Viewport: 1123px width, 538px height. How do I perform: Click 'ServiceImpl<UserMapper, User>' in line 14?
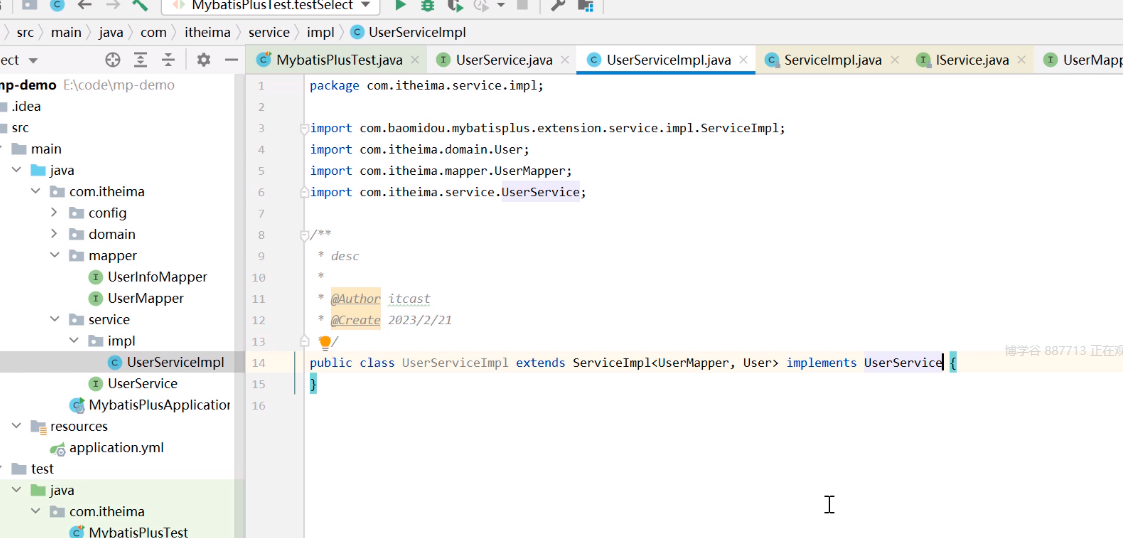[x=675, y=363]
